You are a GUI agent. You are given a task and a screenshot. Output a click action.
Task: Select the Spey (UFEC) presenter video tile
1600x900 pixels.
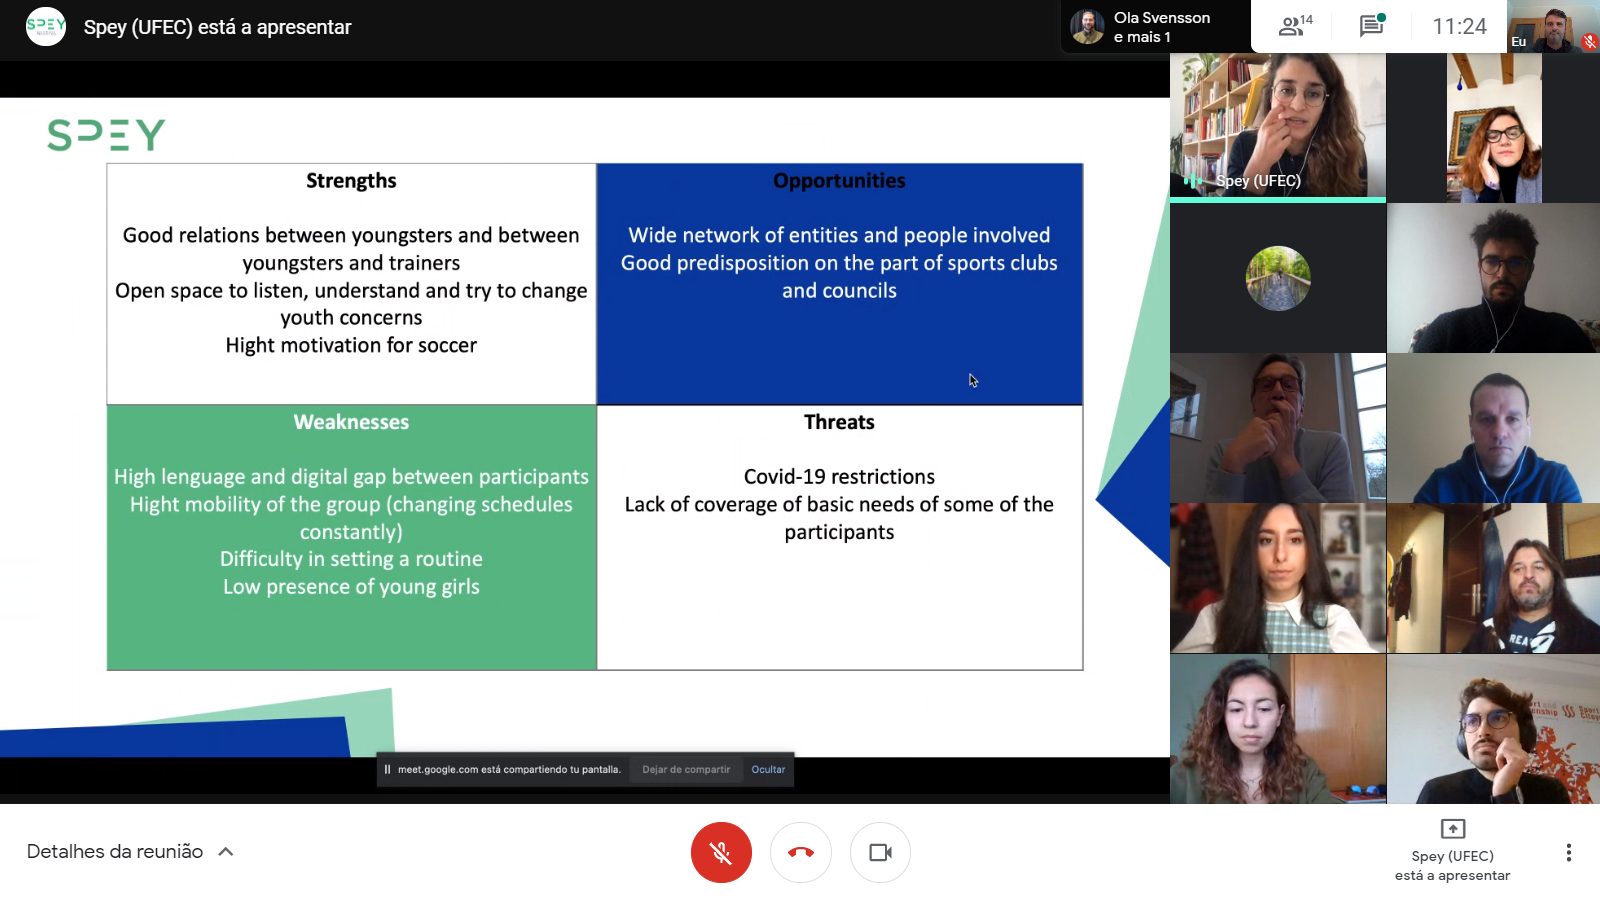pos(1277,125)
